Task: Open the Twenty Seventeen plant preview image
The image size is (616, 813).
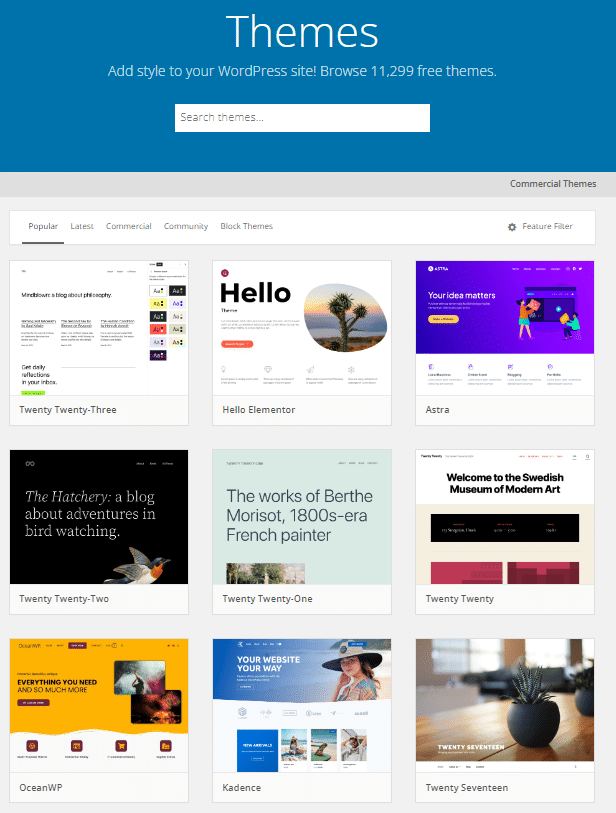Action: coord(505,706)
